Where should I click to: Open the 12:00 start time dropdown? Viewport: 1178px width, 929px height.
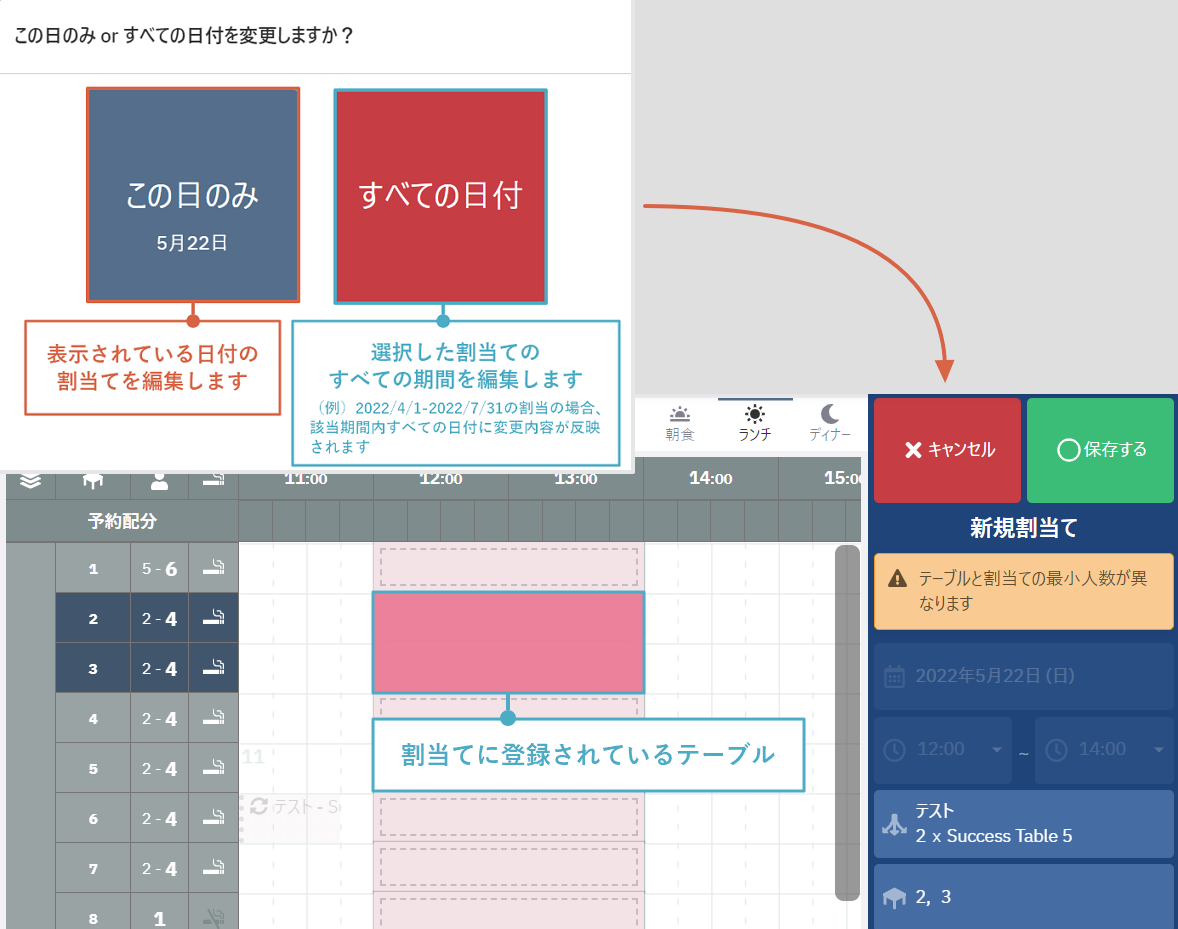pyautogui.click(x=943, y=750)
